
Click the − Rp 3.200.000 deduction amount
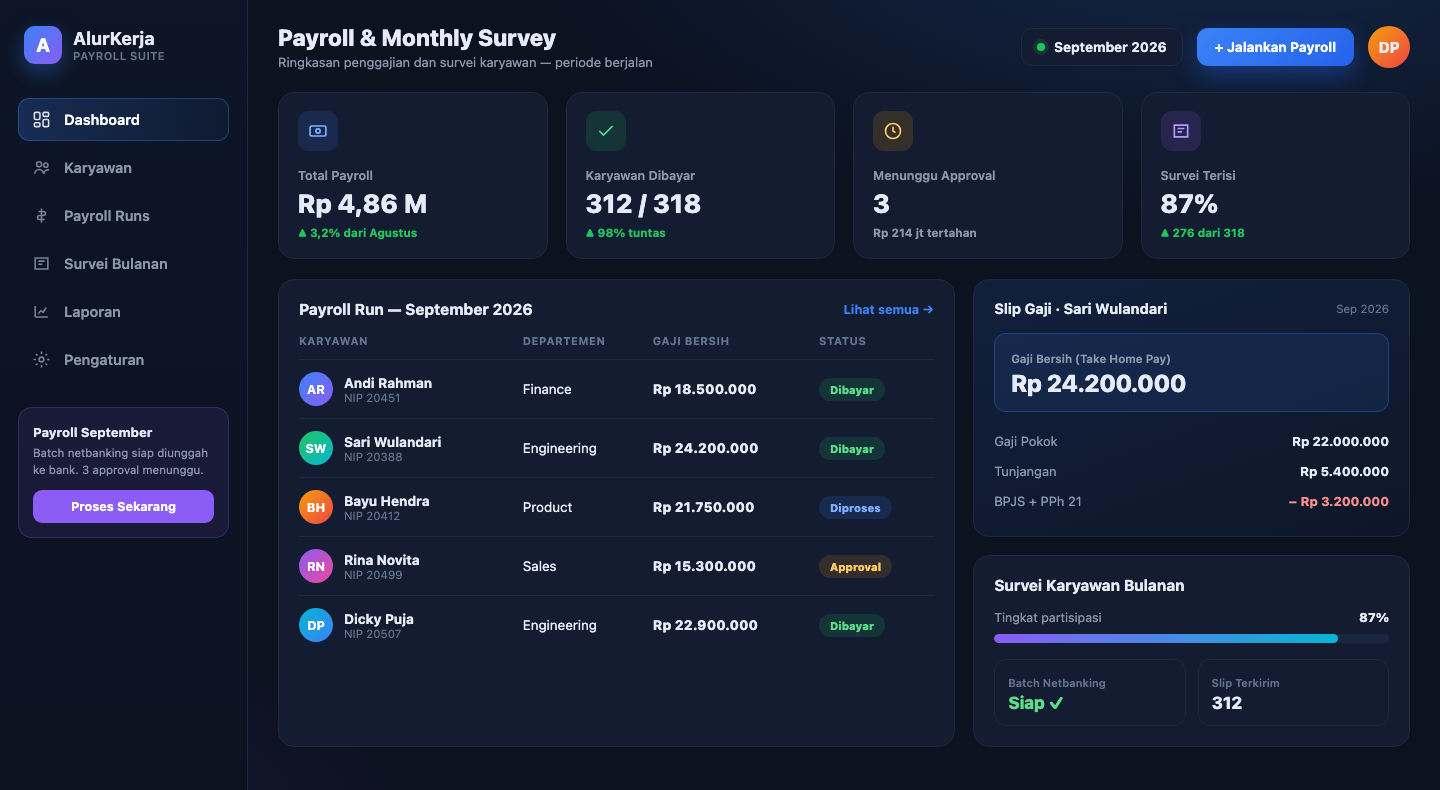pos(1338,502)
